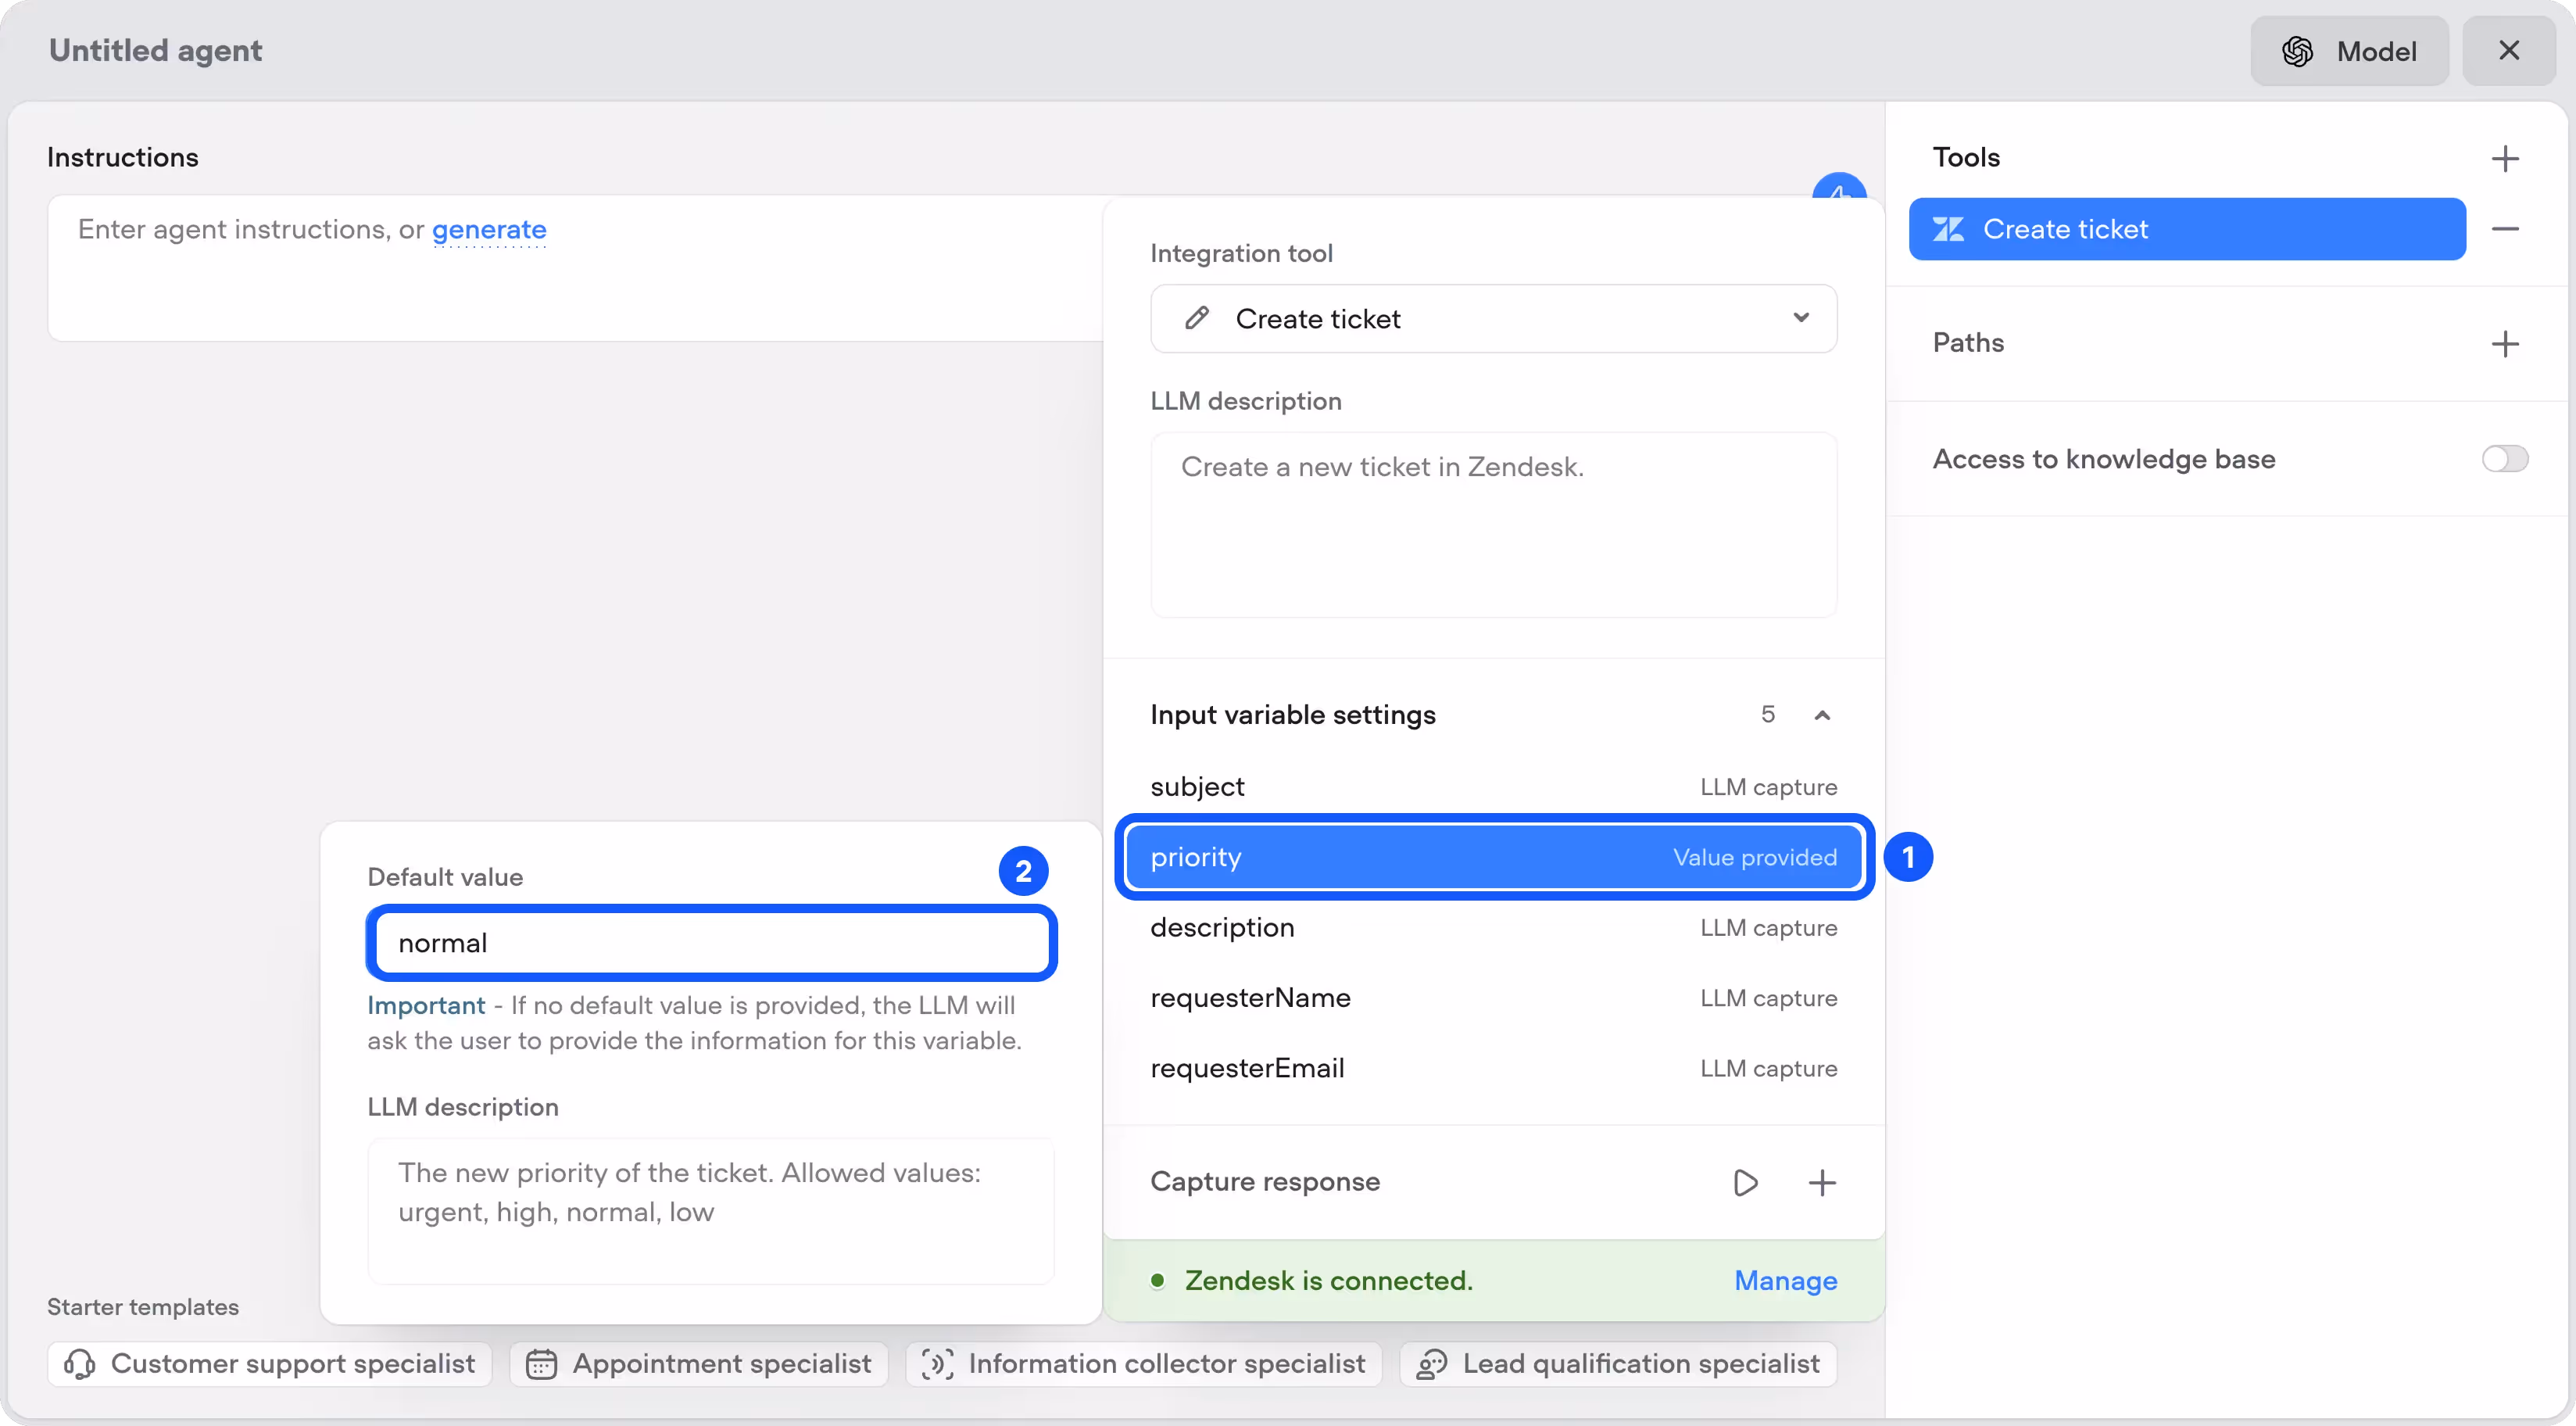Select the priority input variable
This screenshot has height=1426, width=2576.
[1493, 857]
